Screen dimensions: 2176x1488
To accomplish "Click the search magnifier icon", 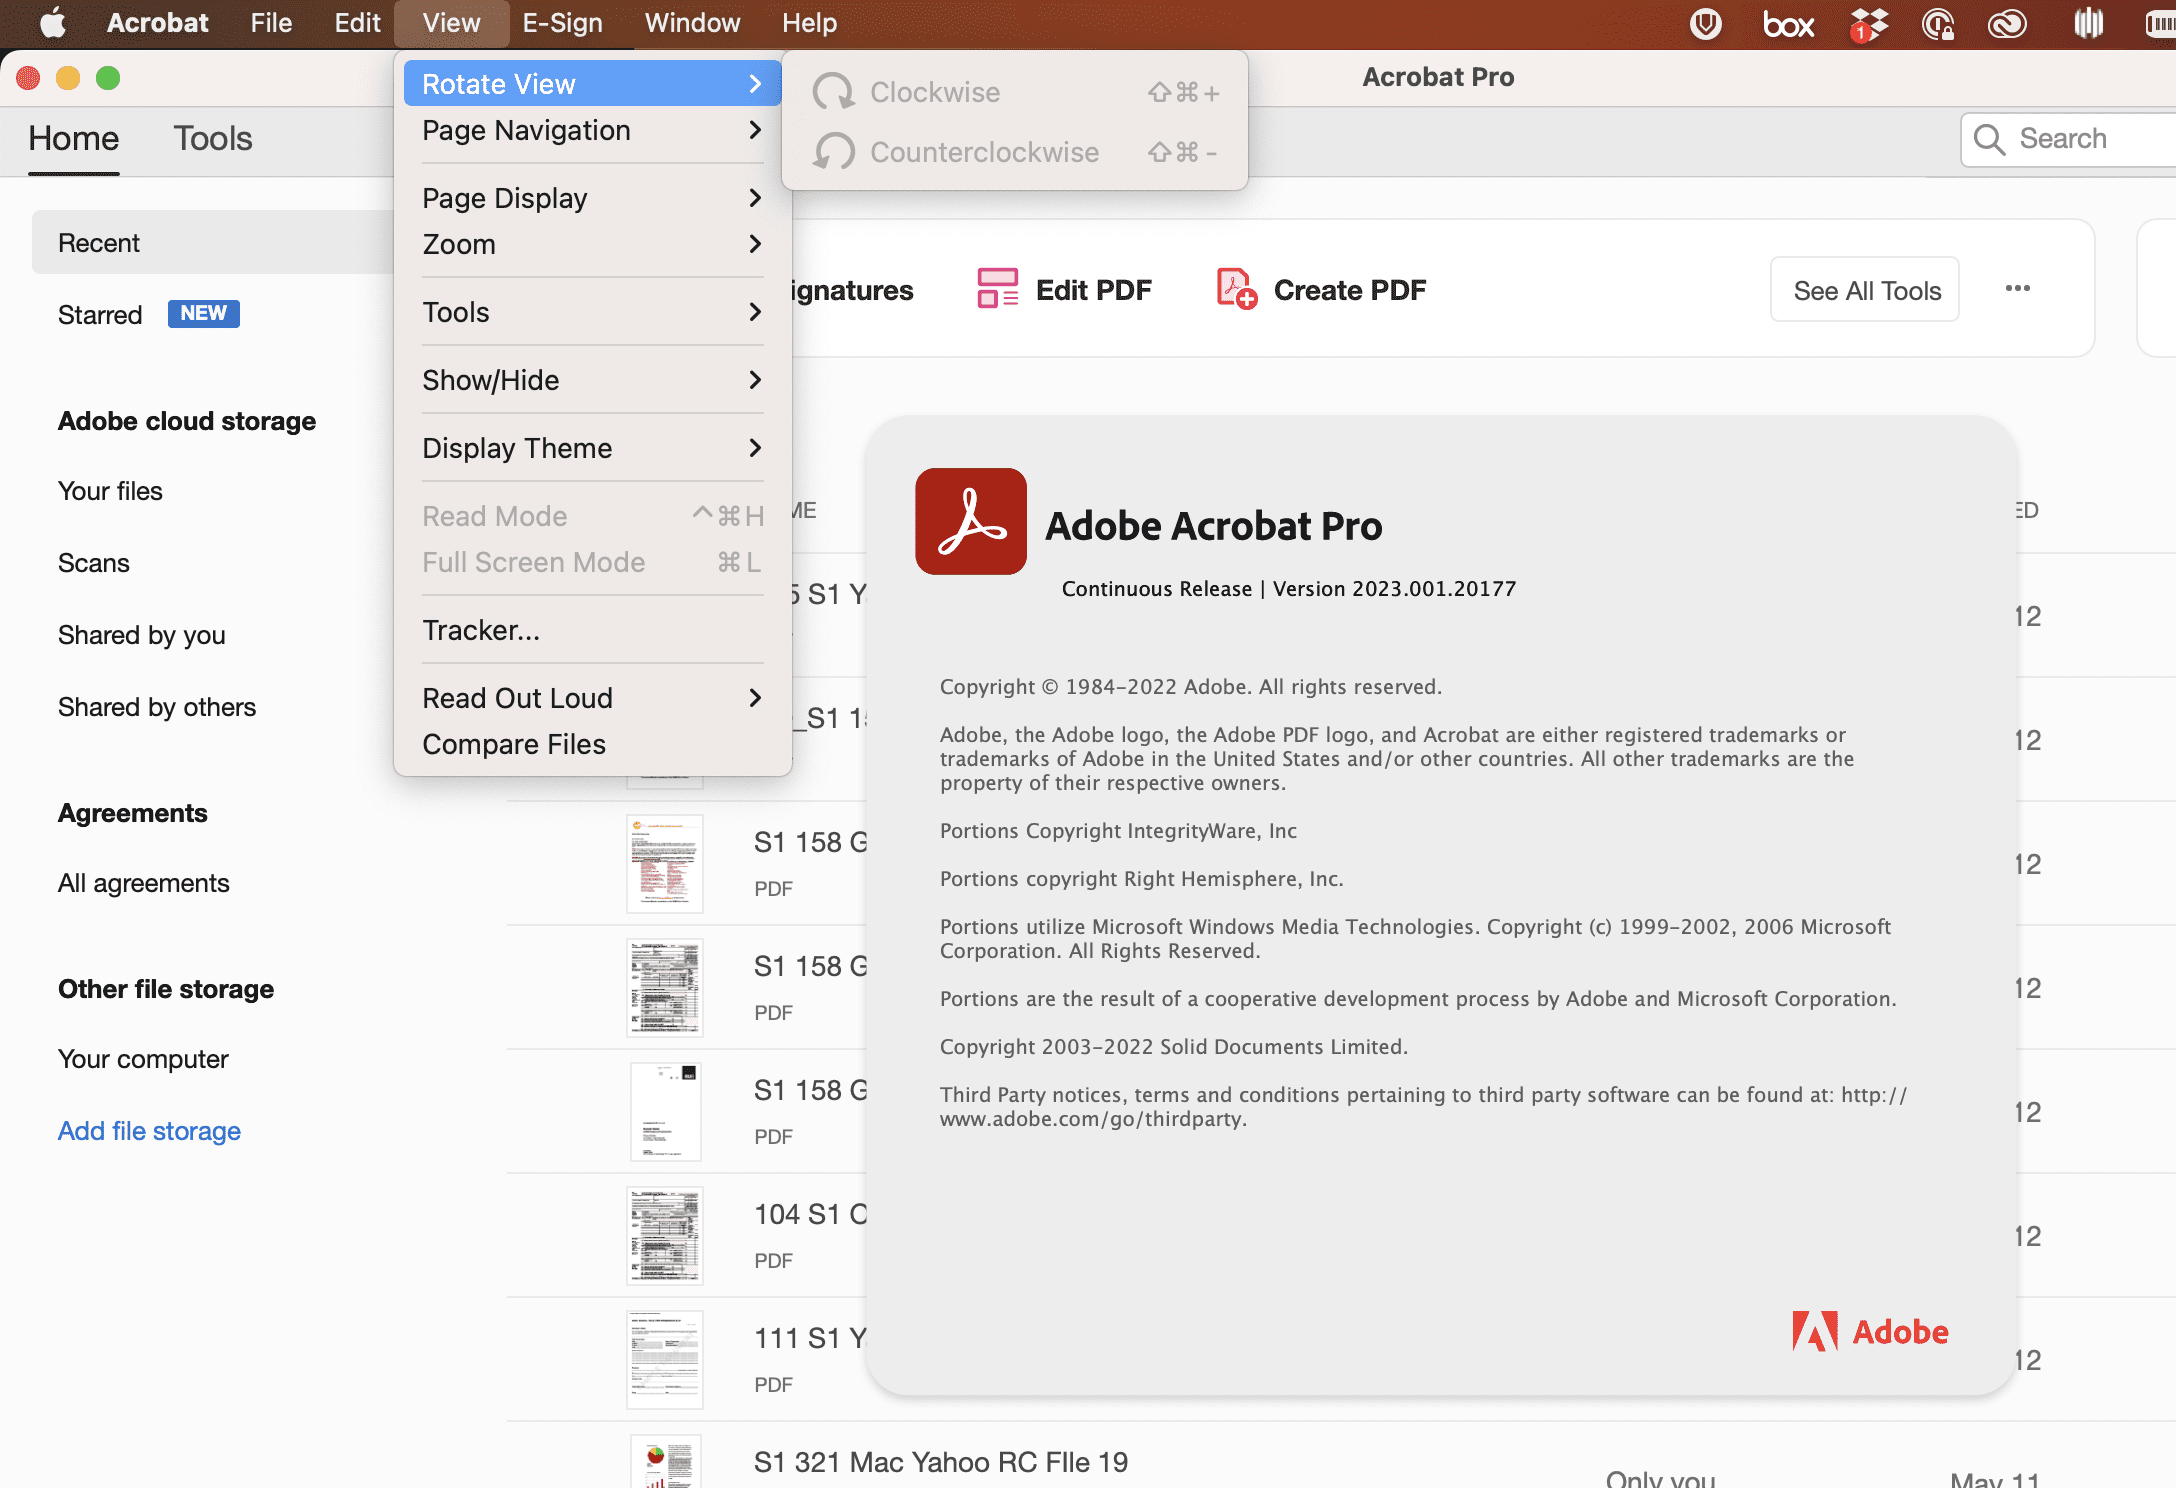I will click(1989, 139).
